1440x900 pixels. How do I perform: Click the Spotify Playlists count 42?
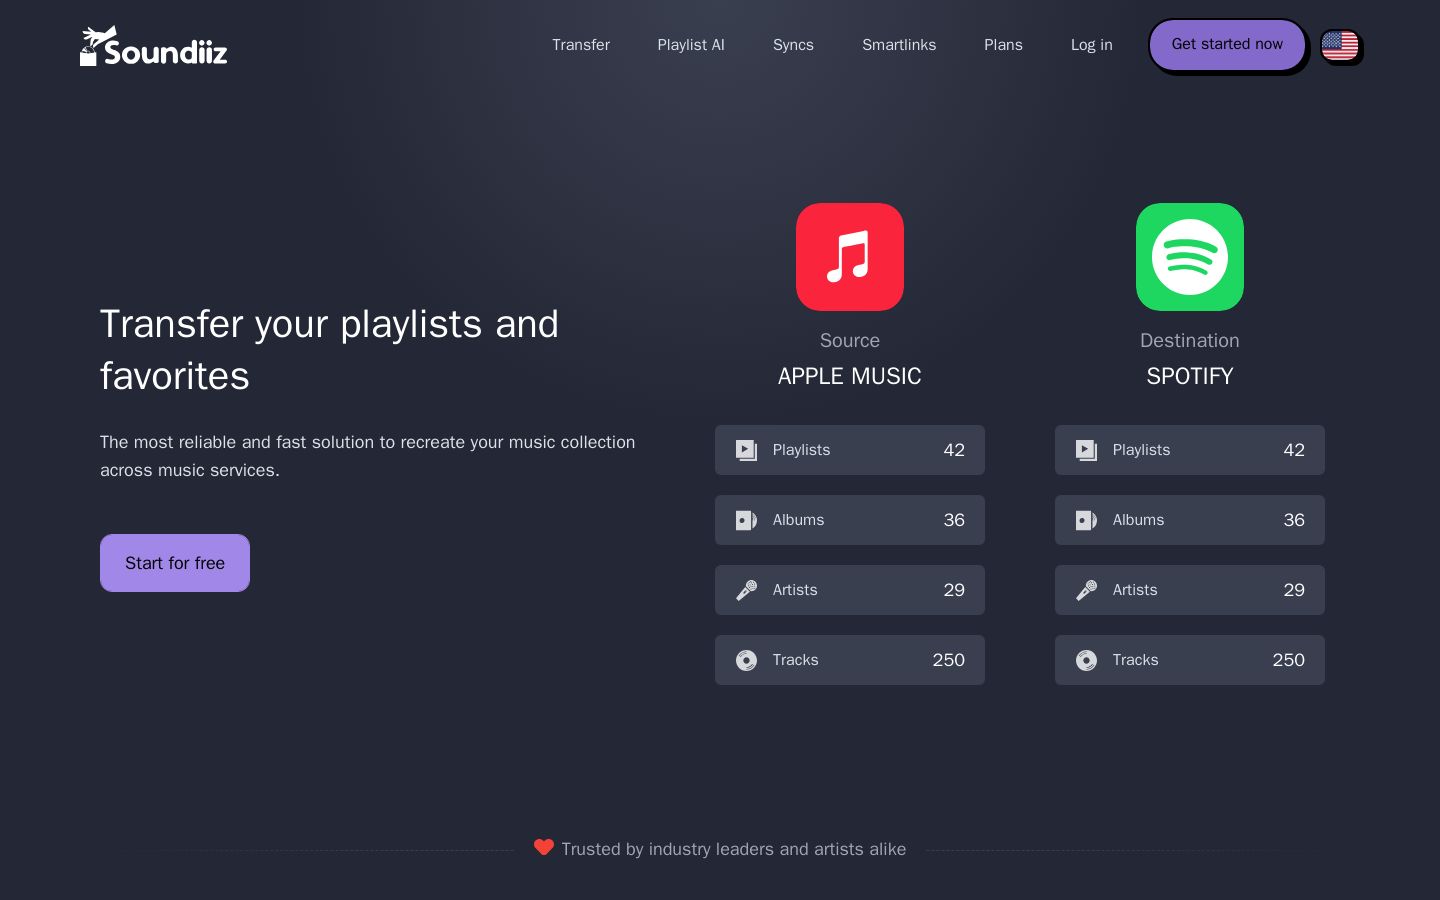(x=1294, y=450)
